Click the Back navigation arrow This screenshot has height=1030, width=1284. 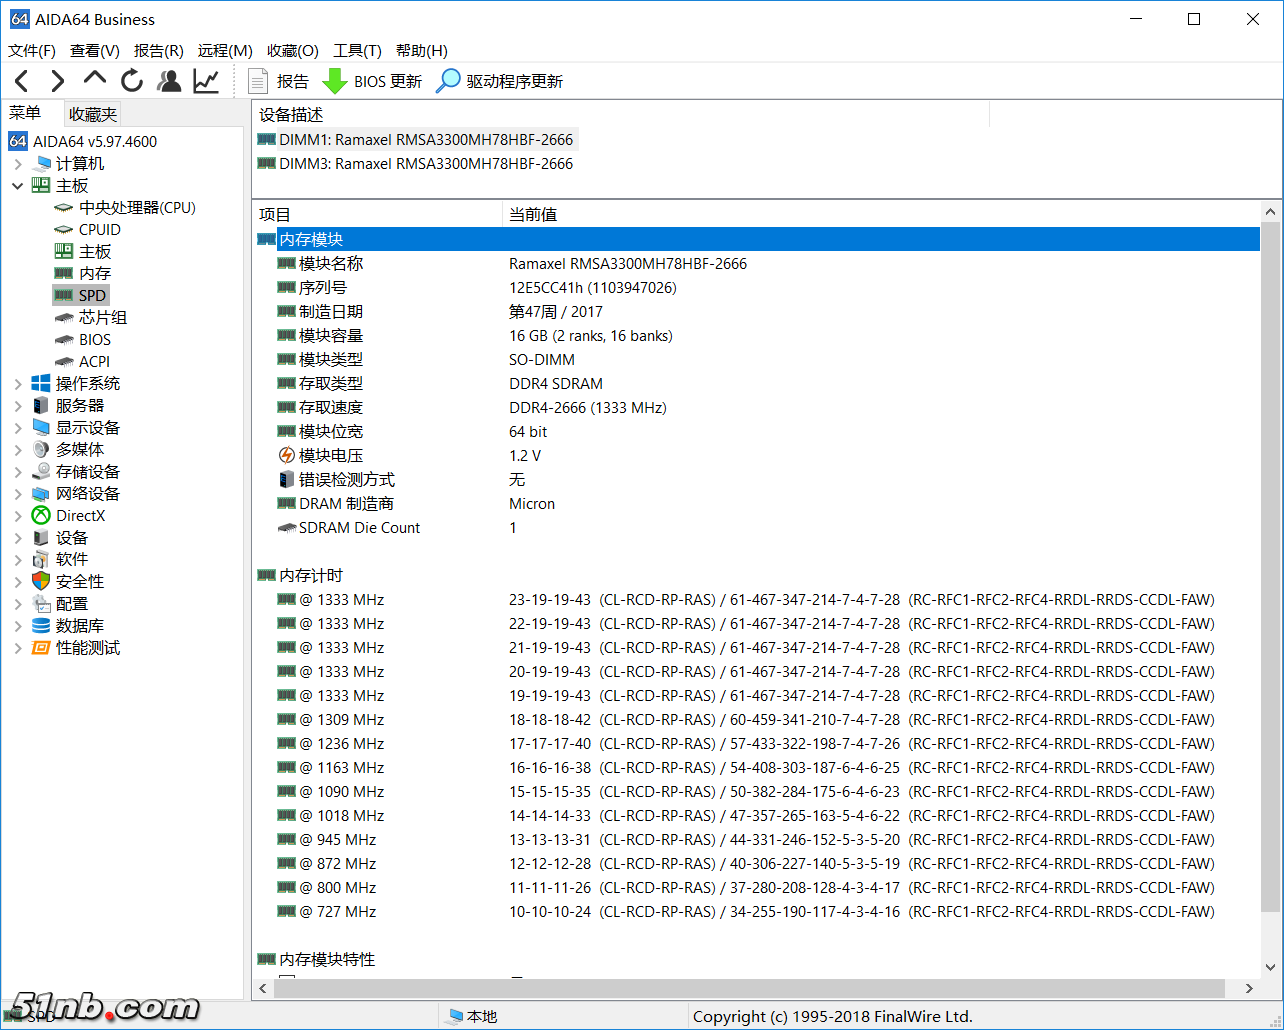click(22, 81)
